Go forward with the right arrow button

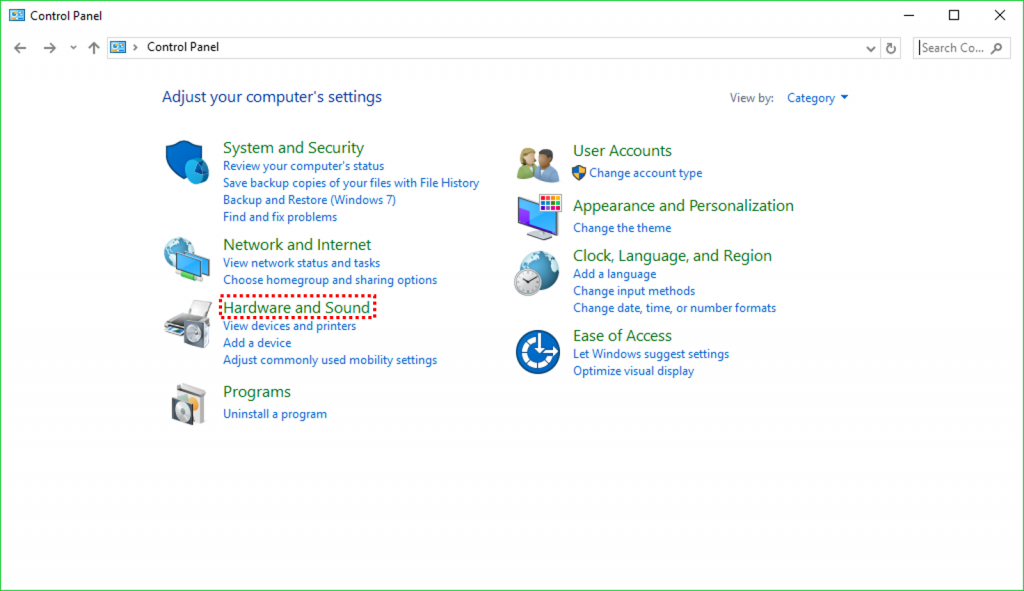[50, 48]
